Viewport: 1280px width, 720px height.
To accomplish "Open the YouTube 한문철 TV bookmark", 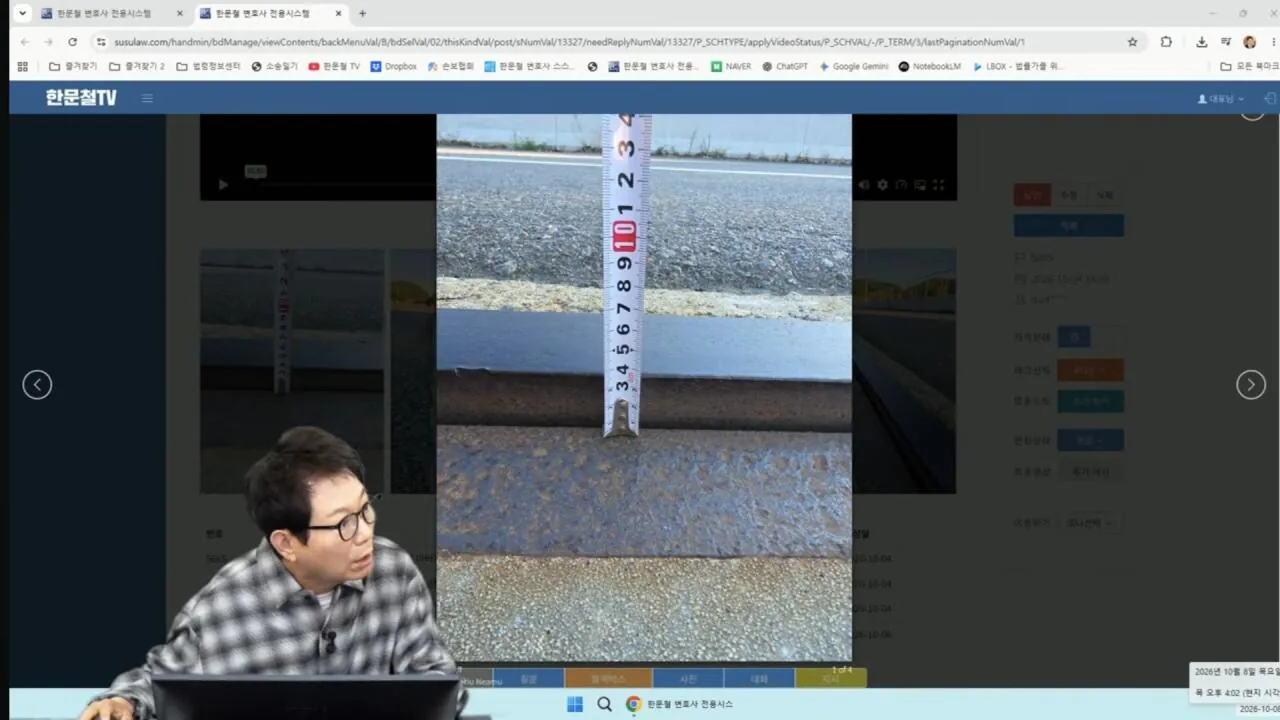I will (334, 66).
